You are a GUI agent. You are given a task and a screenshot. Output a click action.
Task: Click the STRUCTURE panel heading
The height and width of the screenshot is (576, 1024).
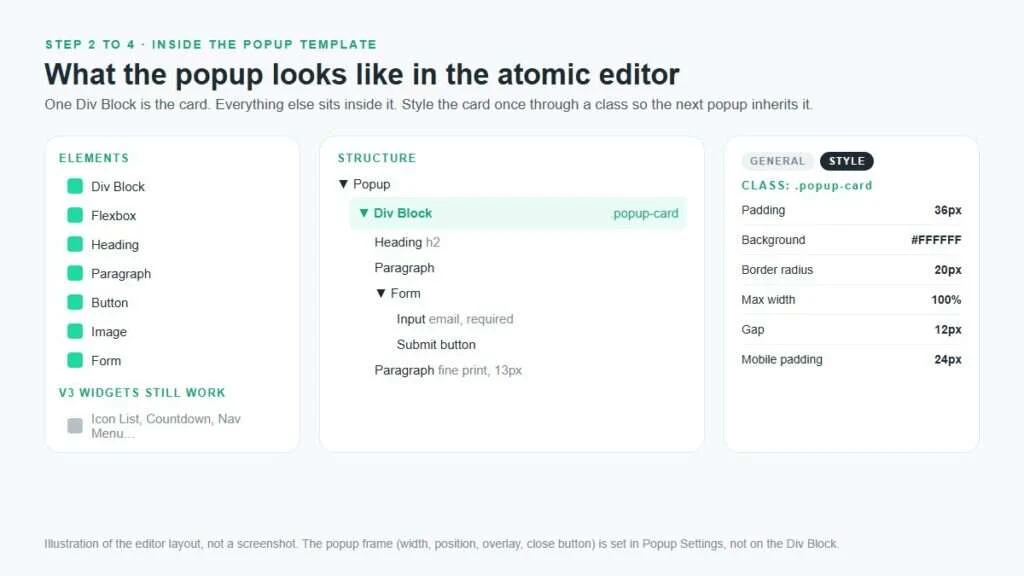pos(377,158)
